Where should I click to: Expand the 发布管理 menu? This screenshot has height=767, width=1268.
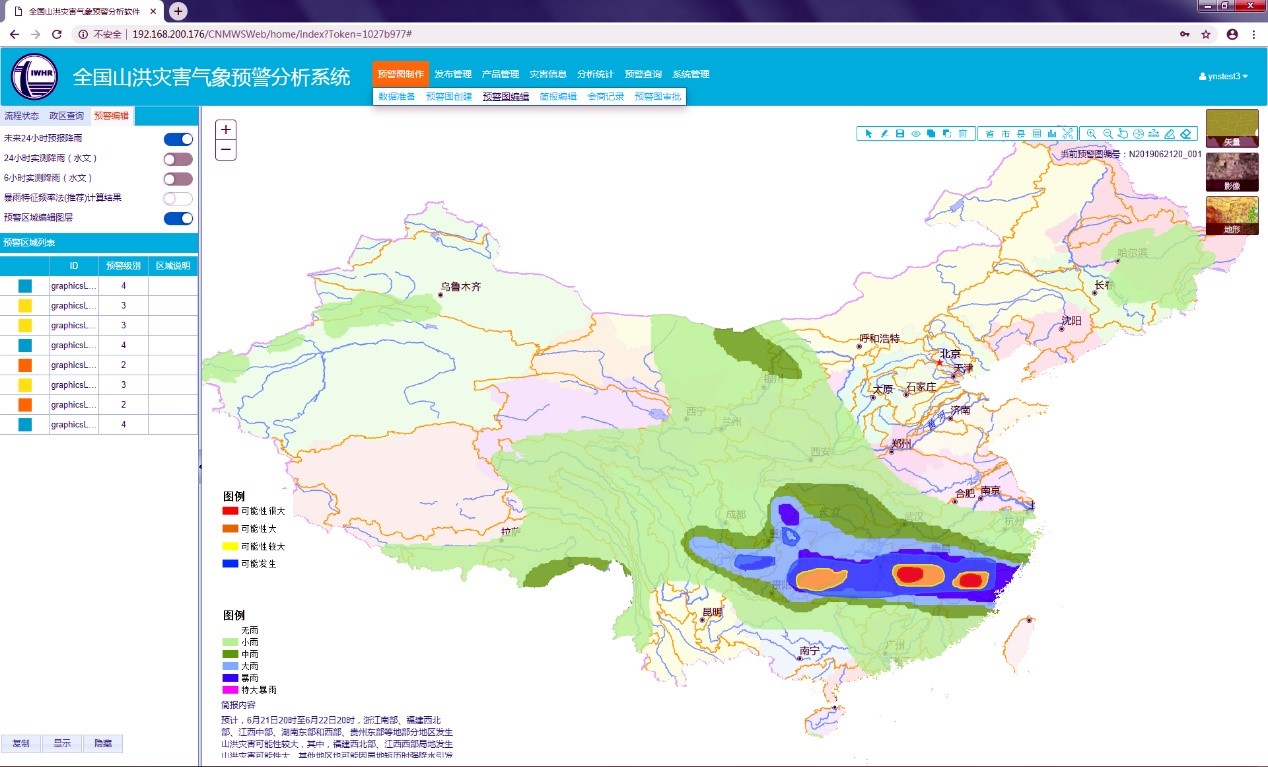point(452,74)
